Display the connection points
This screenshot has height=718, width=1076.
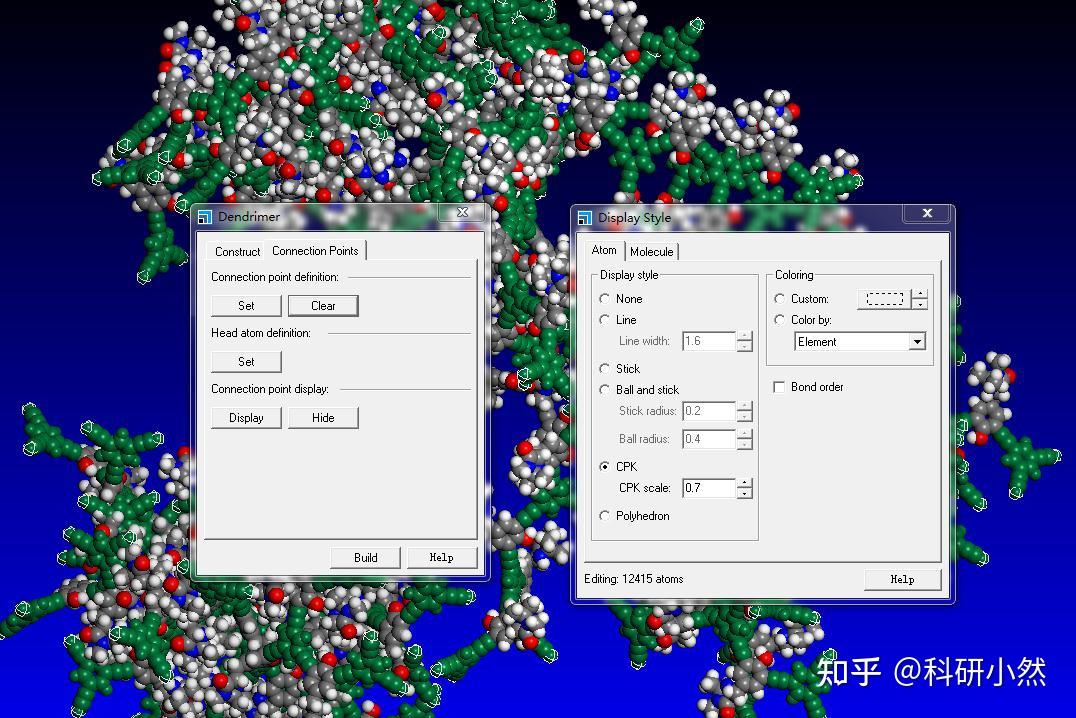246,417
